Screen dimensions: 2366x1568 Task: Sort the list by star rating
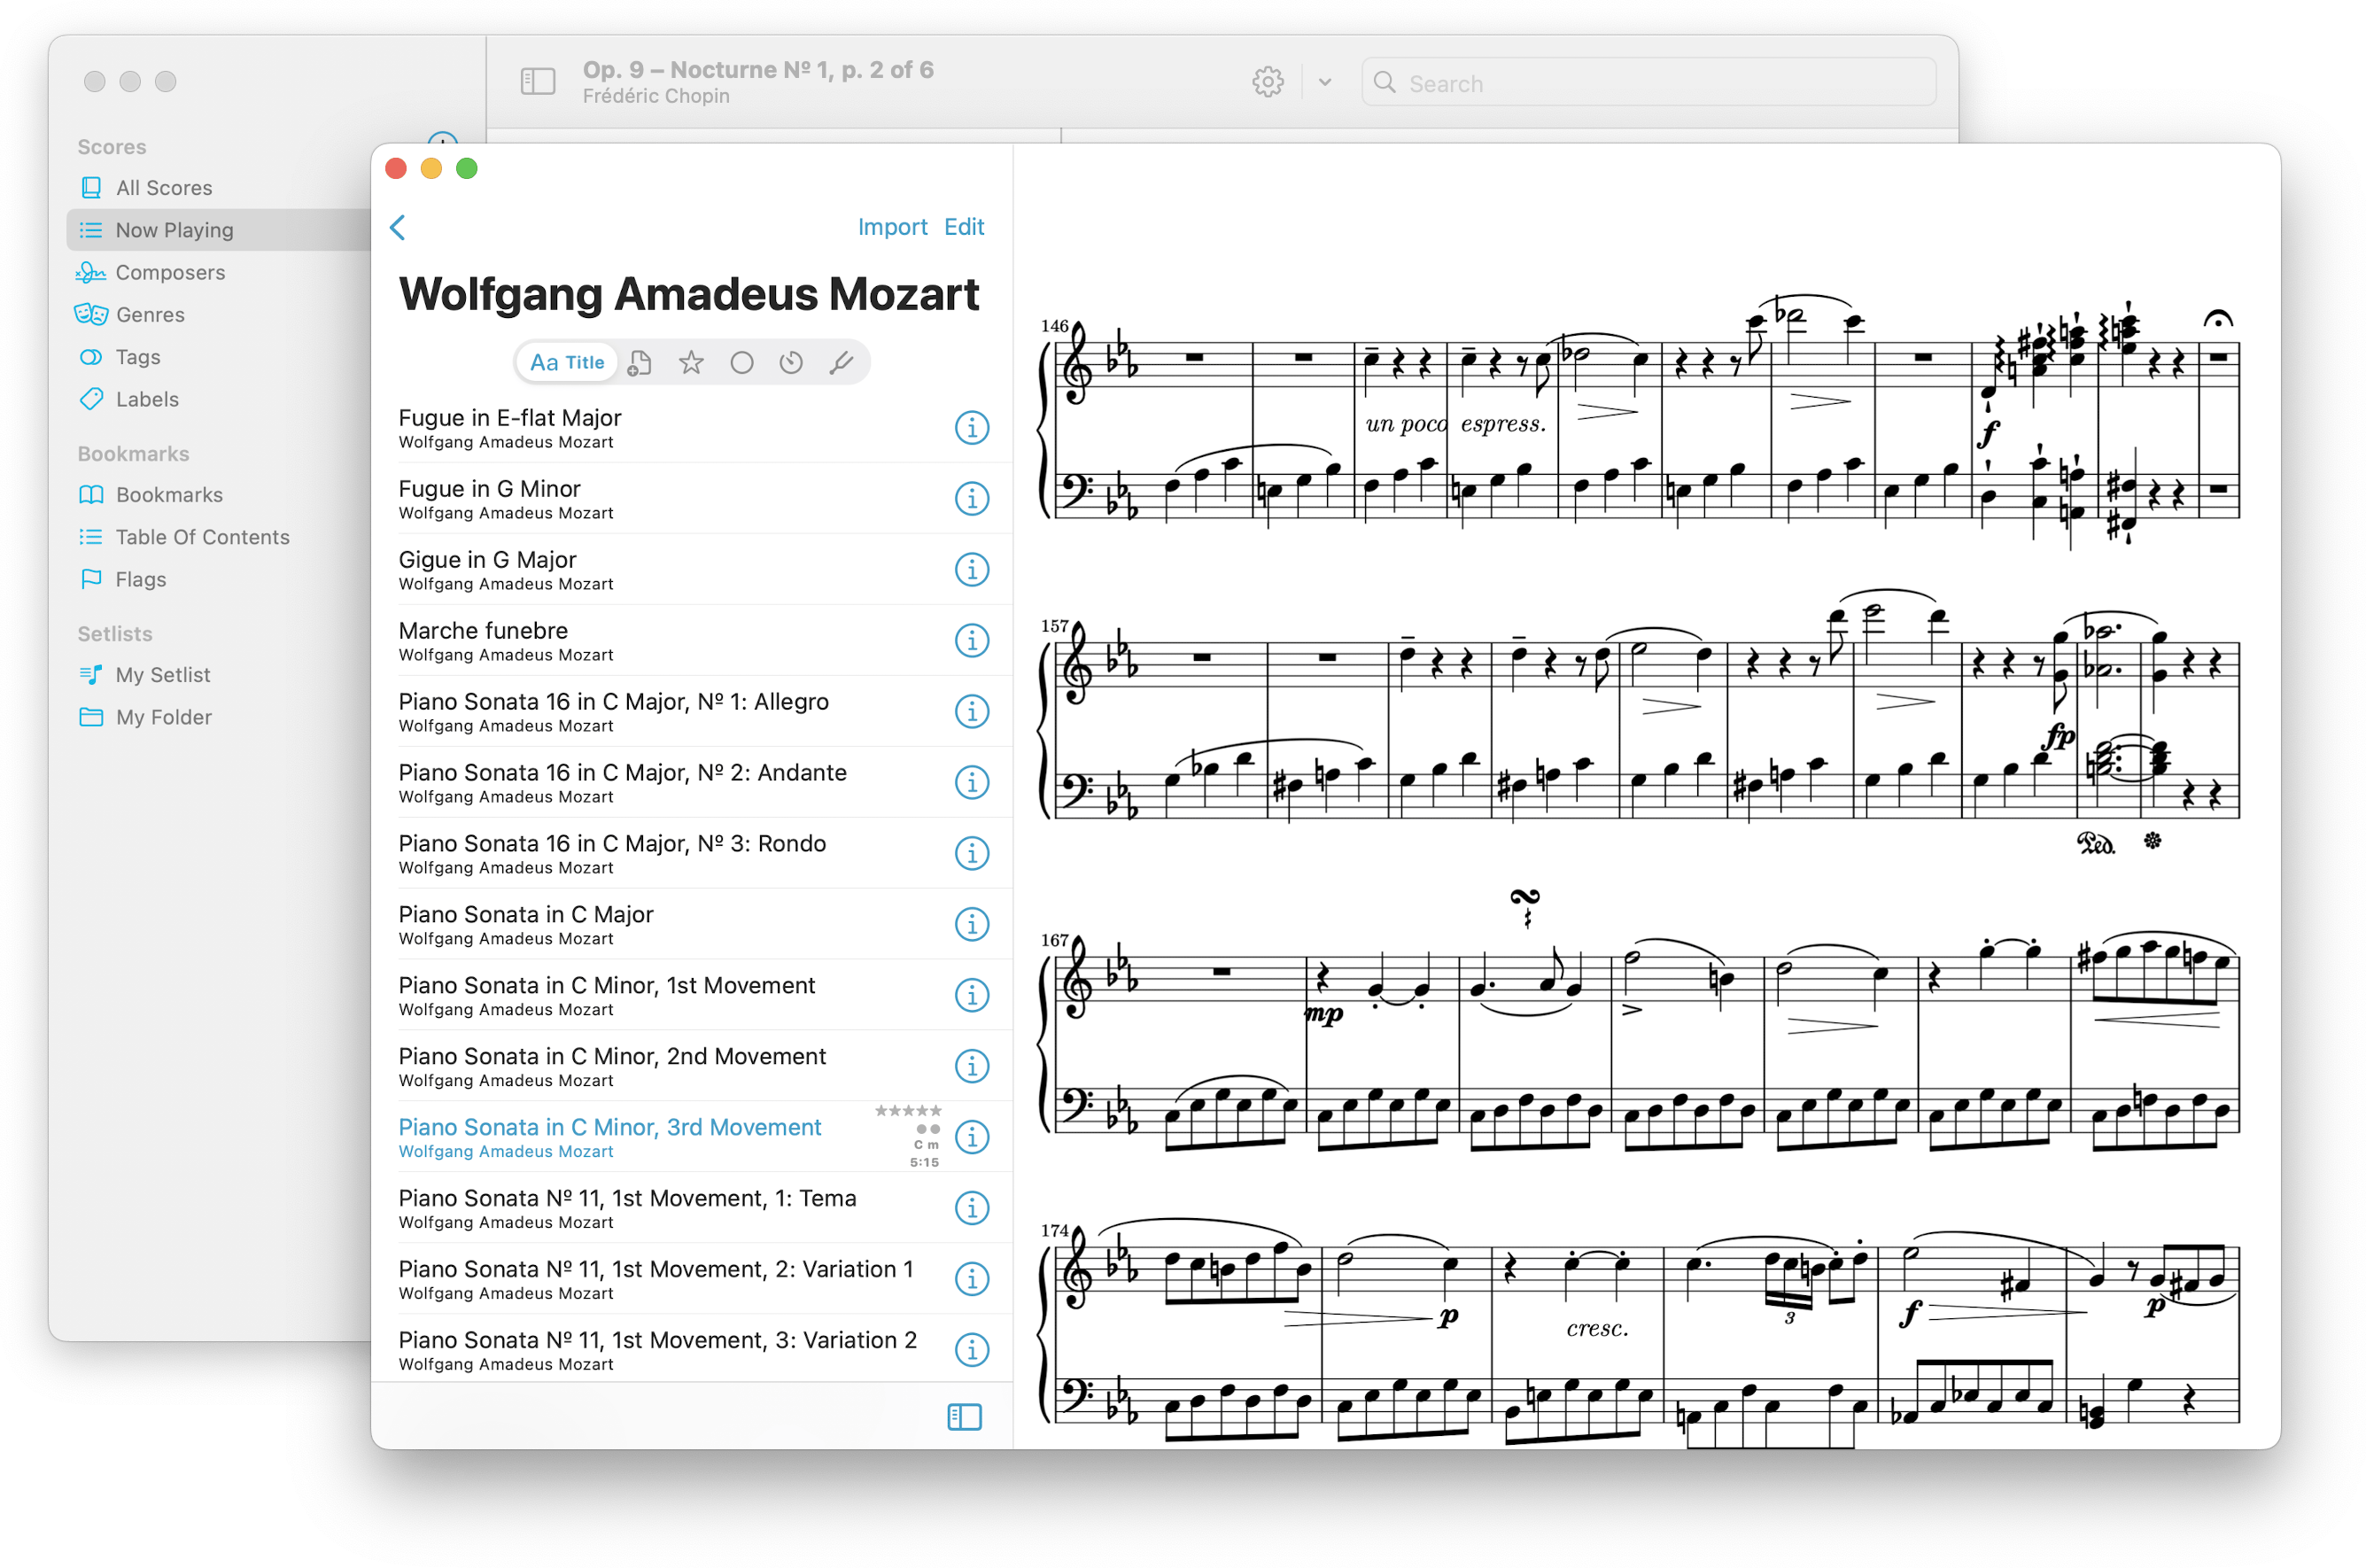(x=691, y=363)
